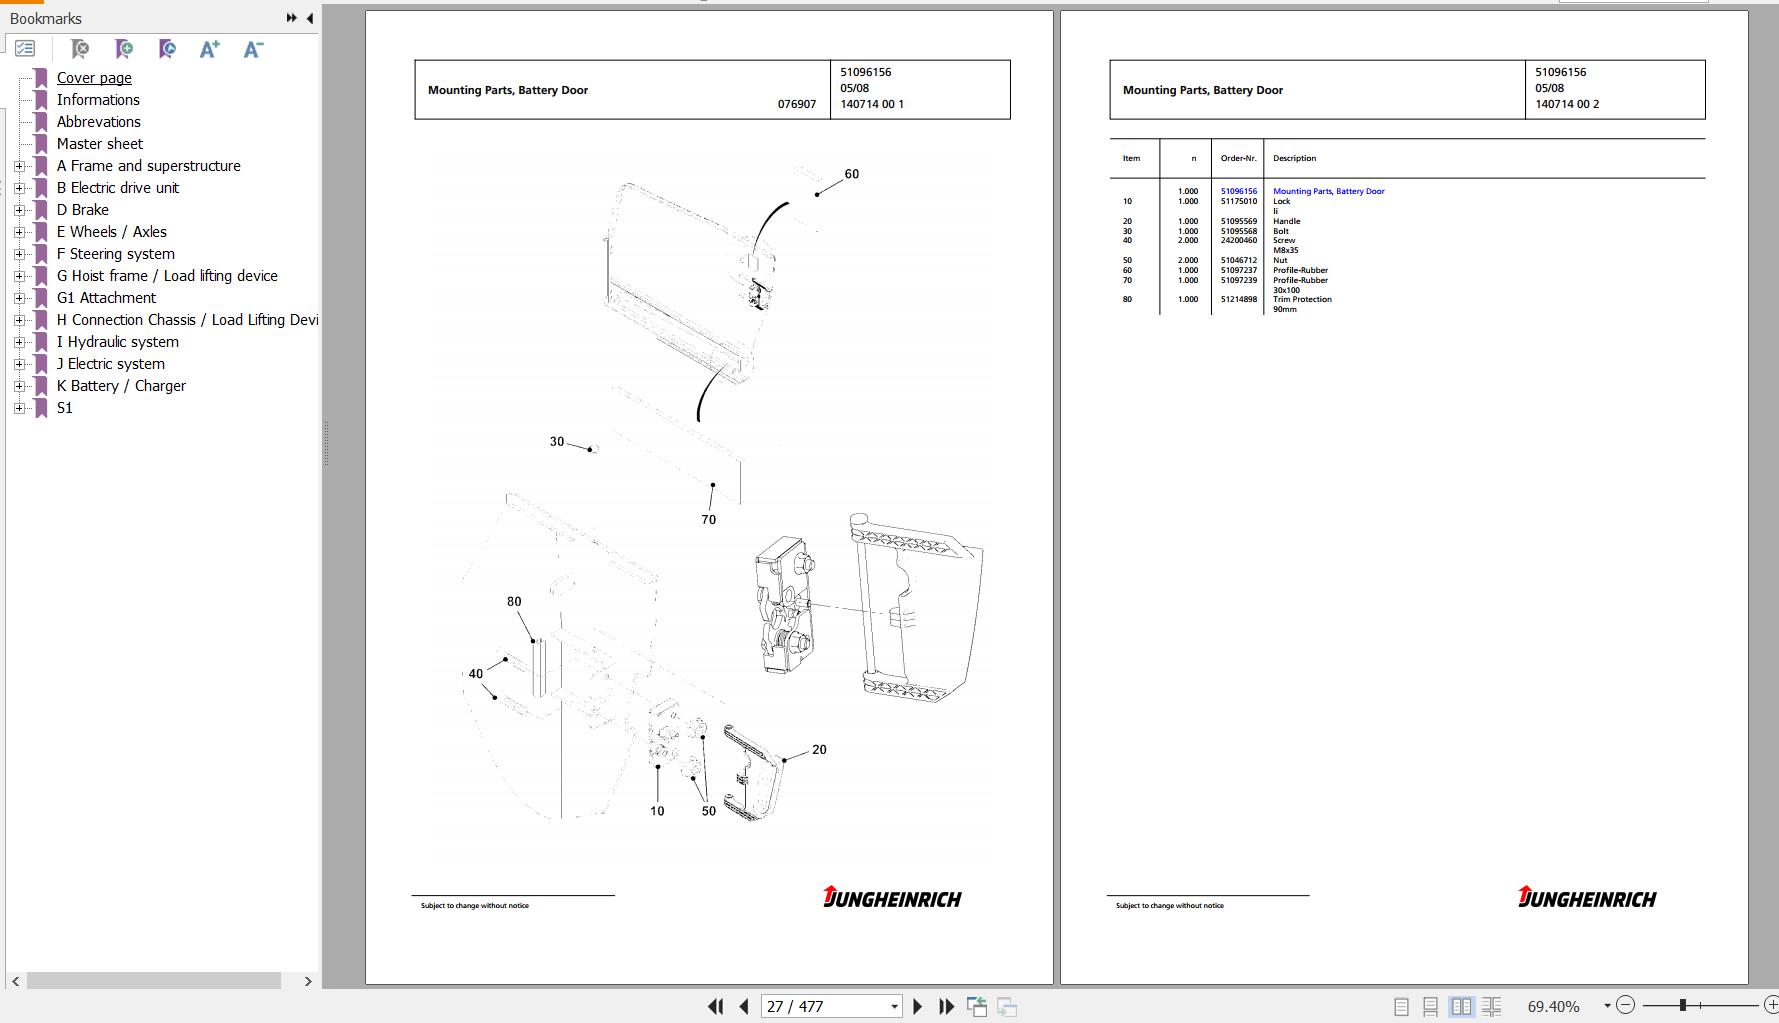Click Mounting Parts, Battery Door link
Viewport: 1779px width, 1023px height.
(1328, 191)
